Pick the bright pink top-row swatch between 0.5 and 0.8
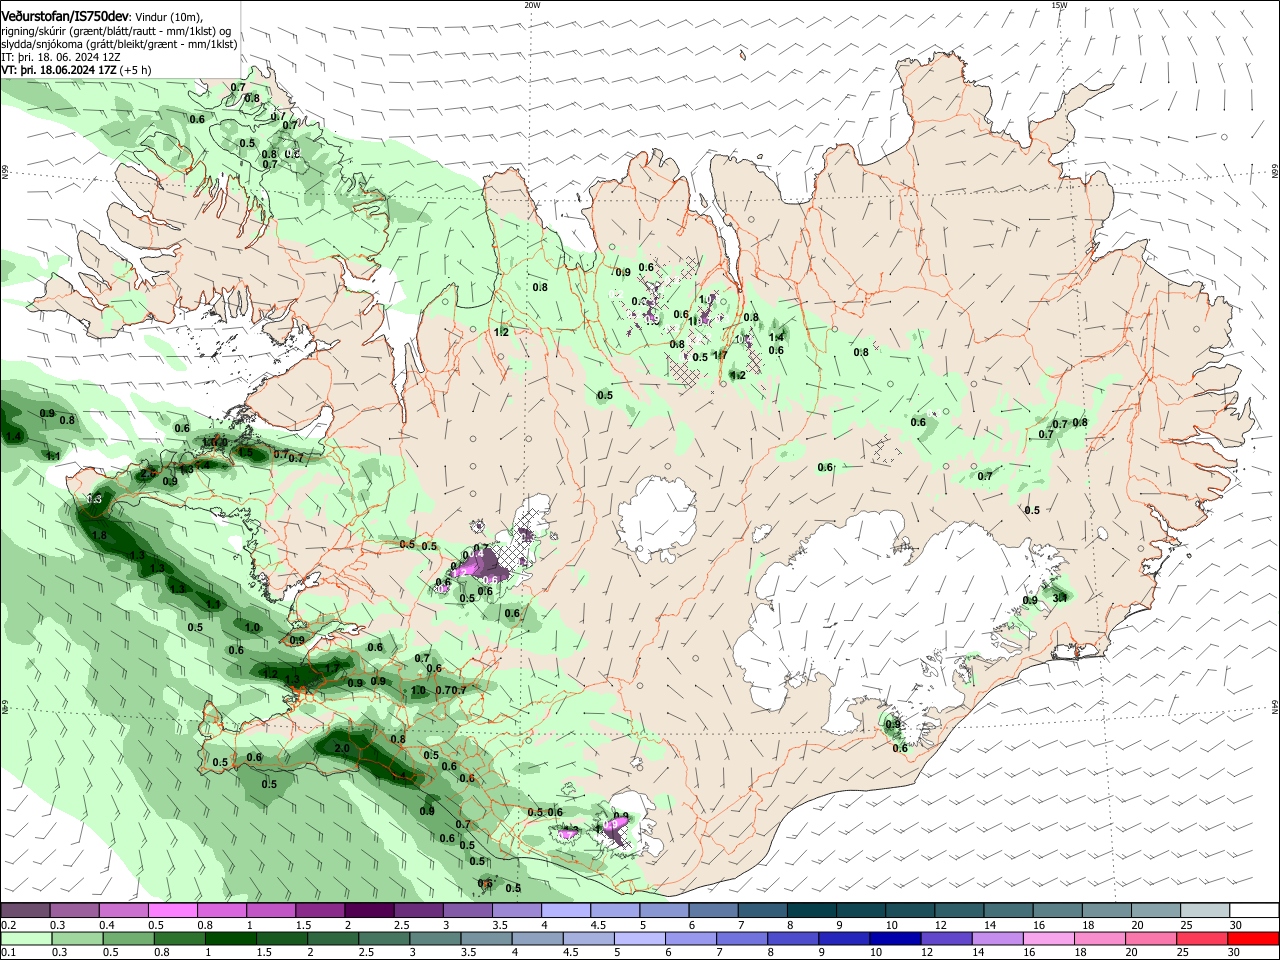The image size is (1280, 960). point(172,911)
